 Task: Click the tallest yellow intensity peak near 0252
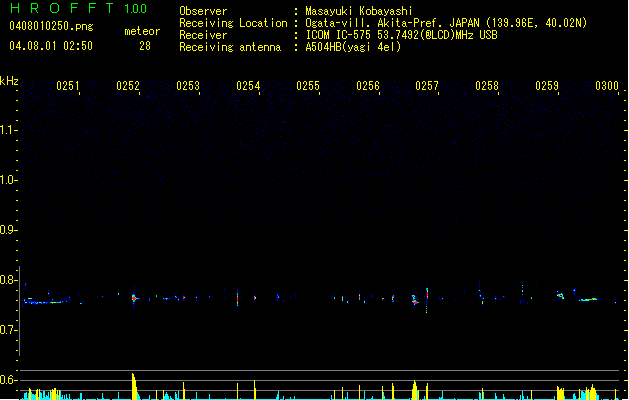coord(134,386)
